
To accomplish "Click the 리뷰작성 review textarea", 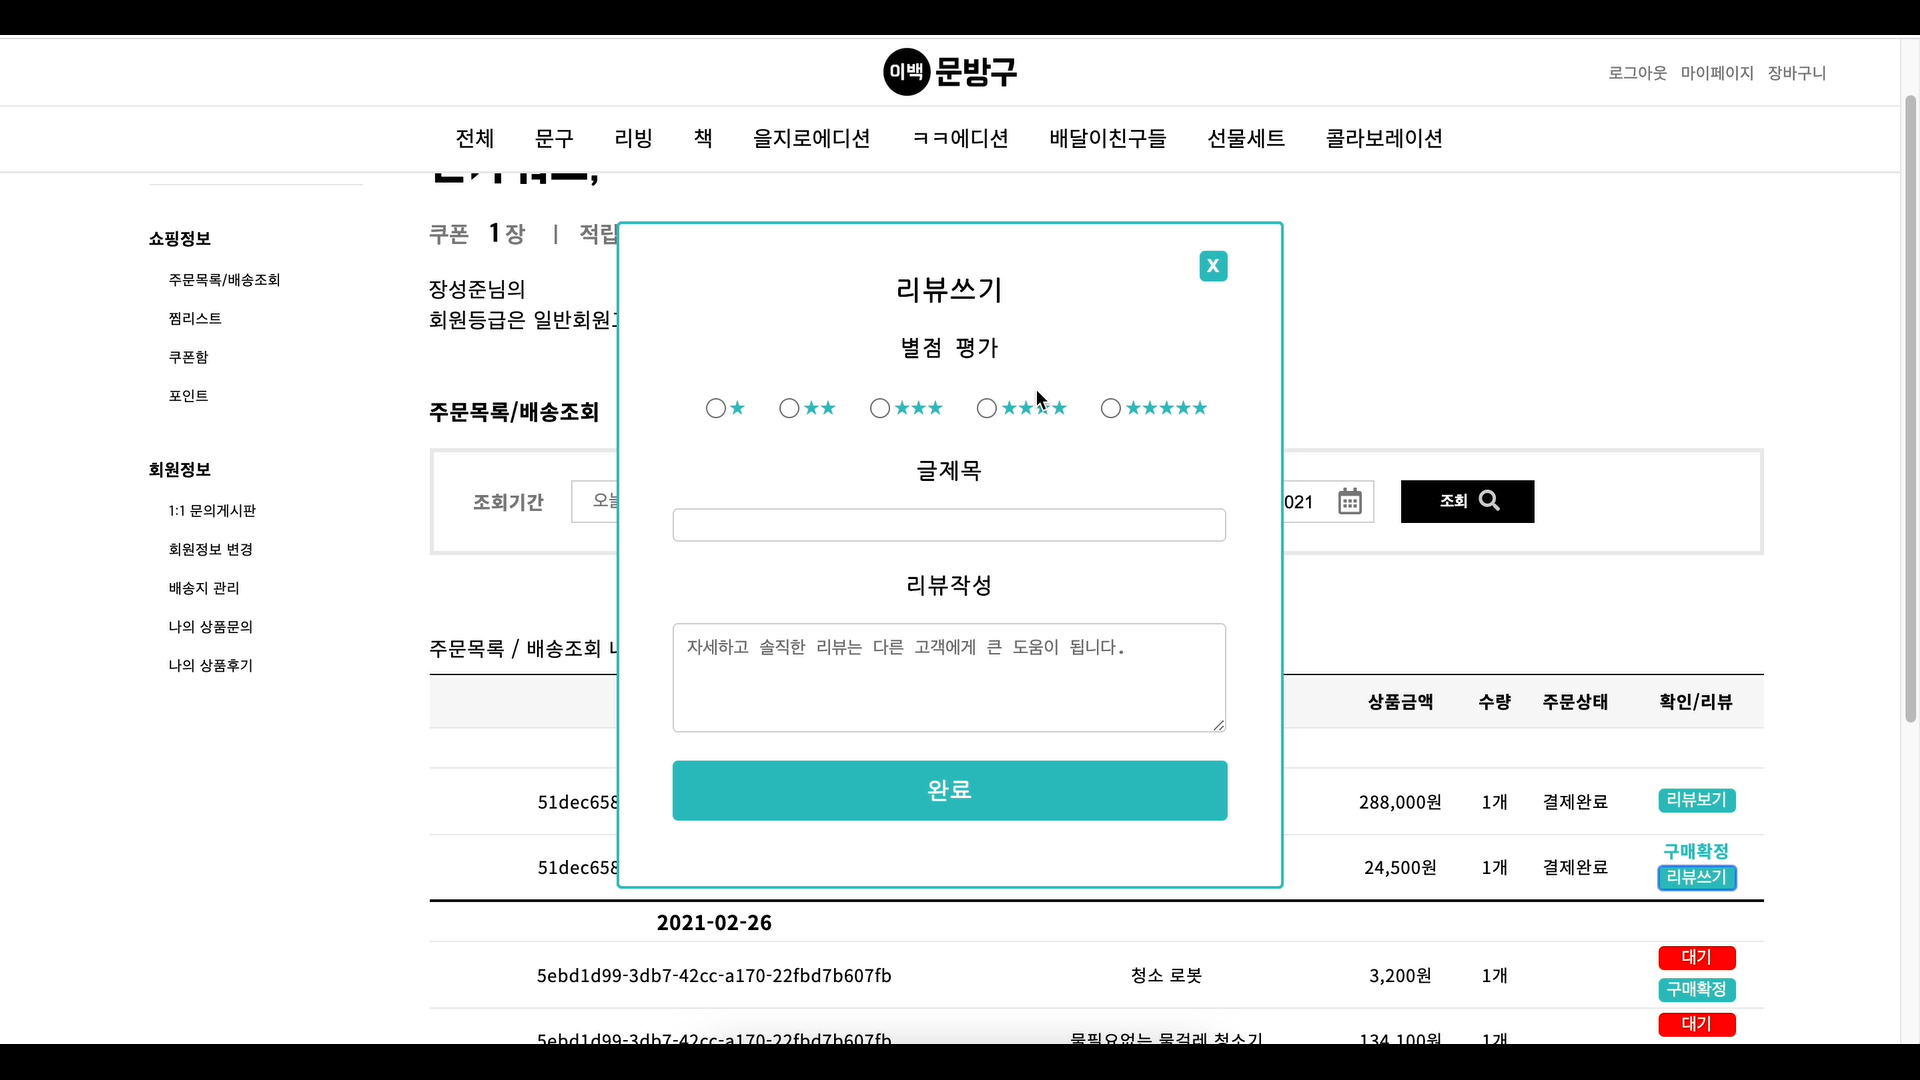I will point(949,677).
